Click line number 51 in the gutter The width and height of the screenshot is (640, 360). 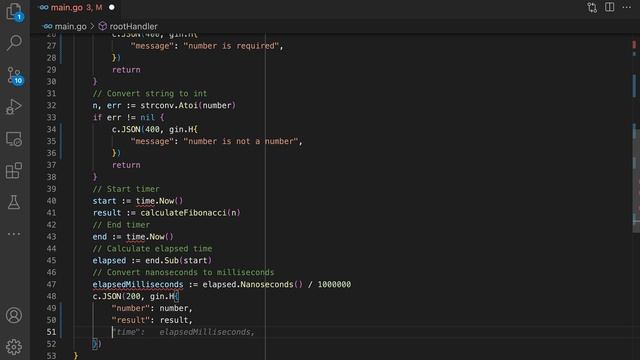pyautogui.click(x=51, y=332)
